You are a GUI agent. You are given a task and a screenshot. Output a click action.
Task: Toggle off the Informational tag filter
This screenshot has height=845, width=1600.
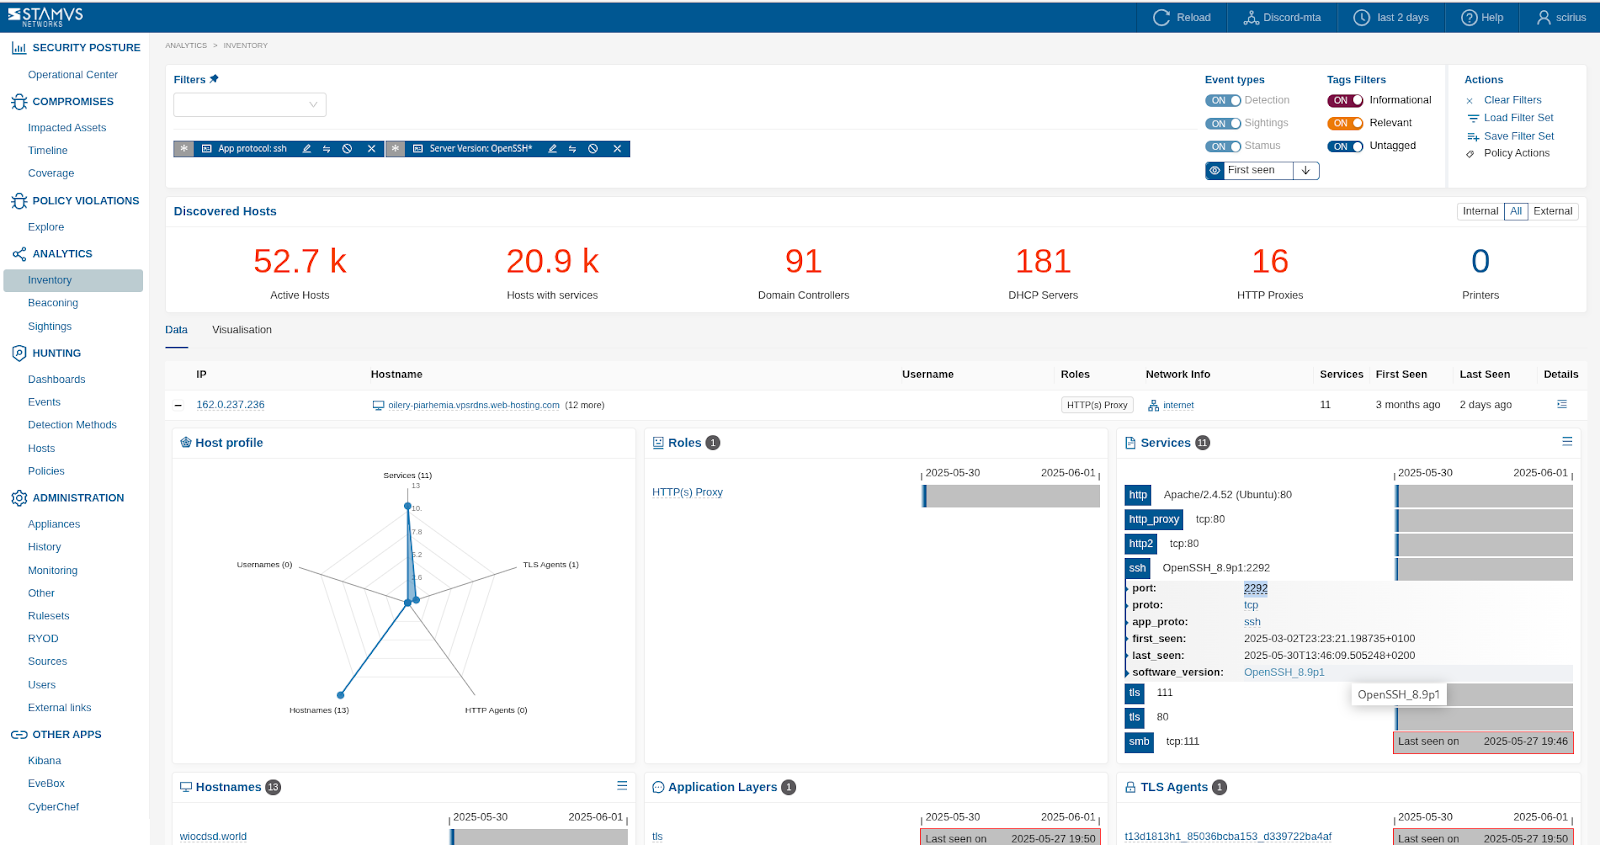1345,101
